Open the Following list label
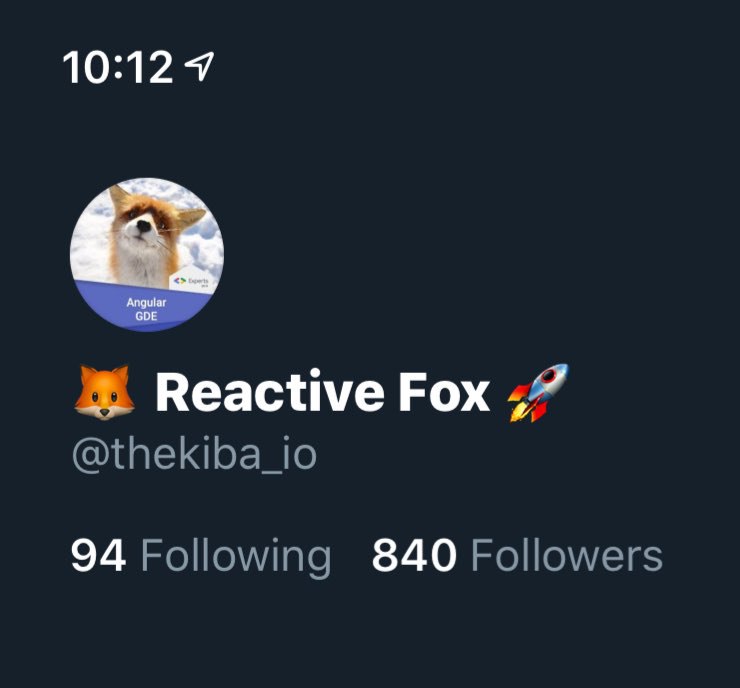The height and width of the screenshot is (688, 740). (235, 556)
